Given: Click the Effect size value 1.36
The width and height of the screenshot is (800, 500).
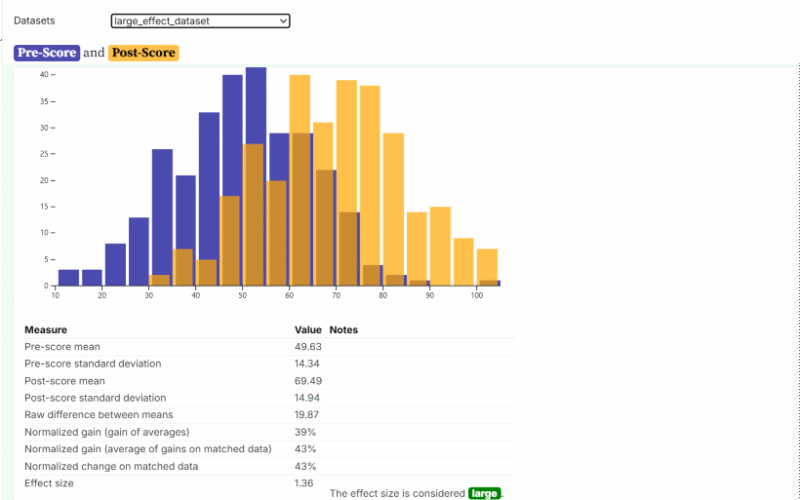Looking at the screenshot, I should point(304,483).
